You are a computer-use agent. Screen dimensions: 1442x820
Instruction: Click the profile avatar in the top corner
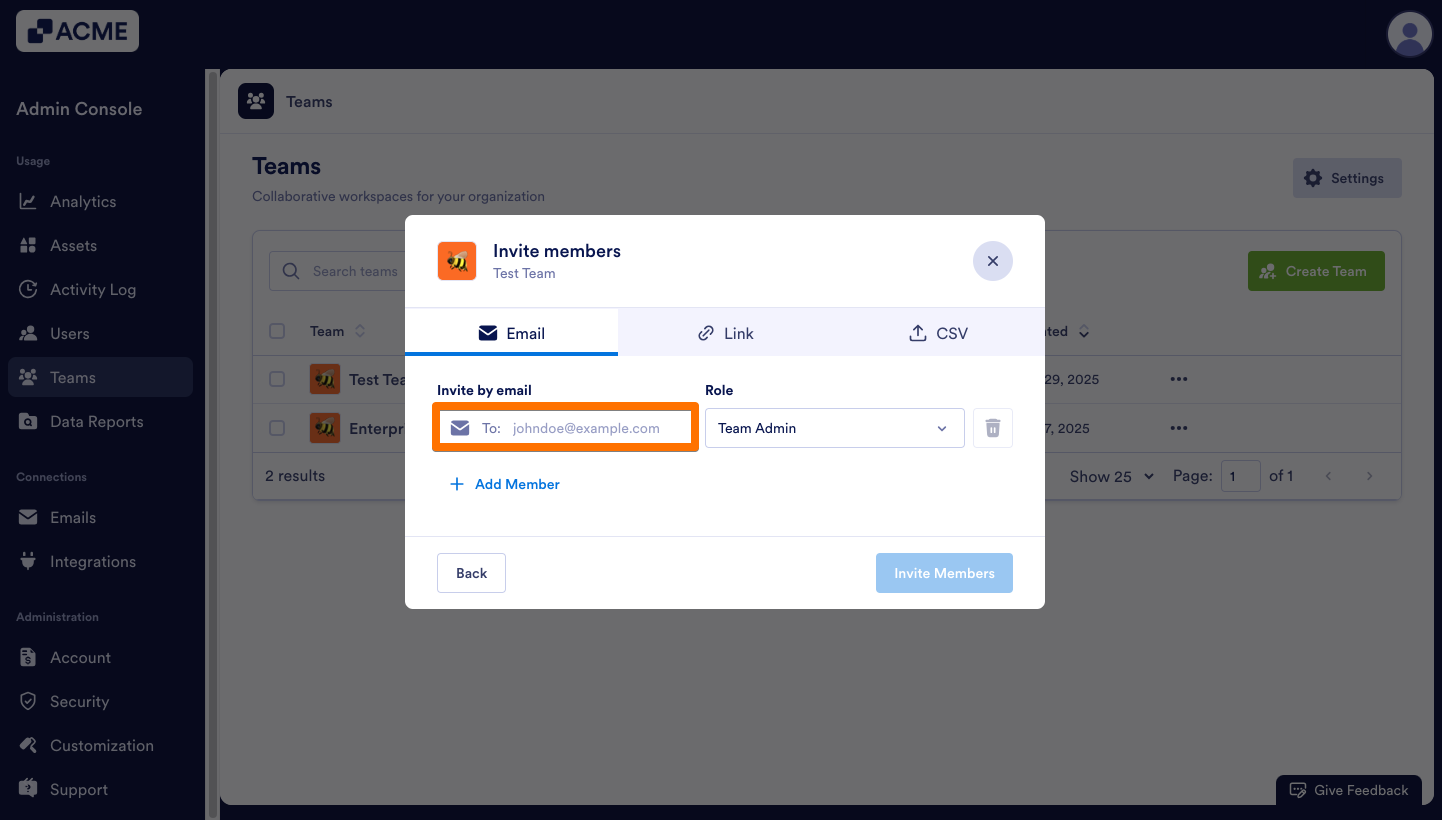1409,33
